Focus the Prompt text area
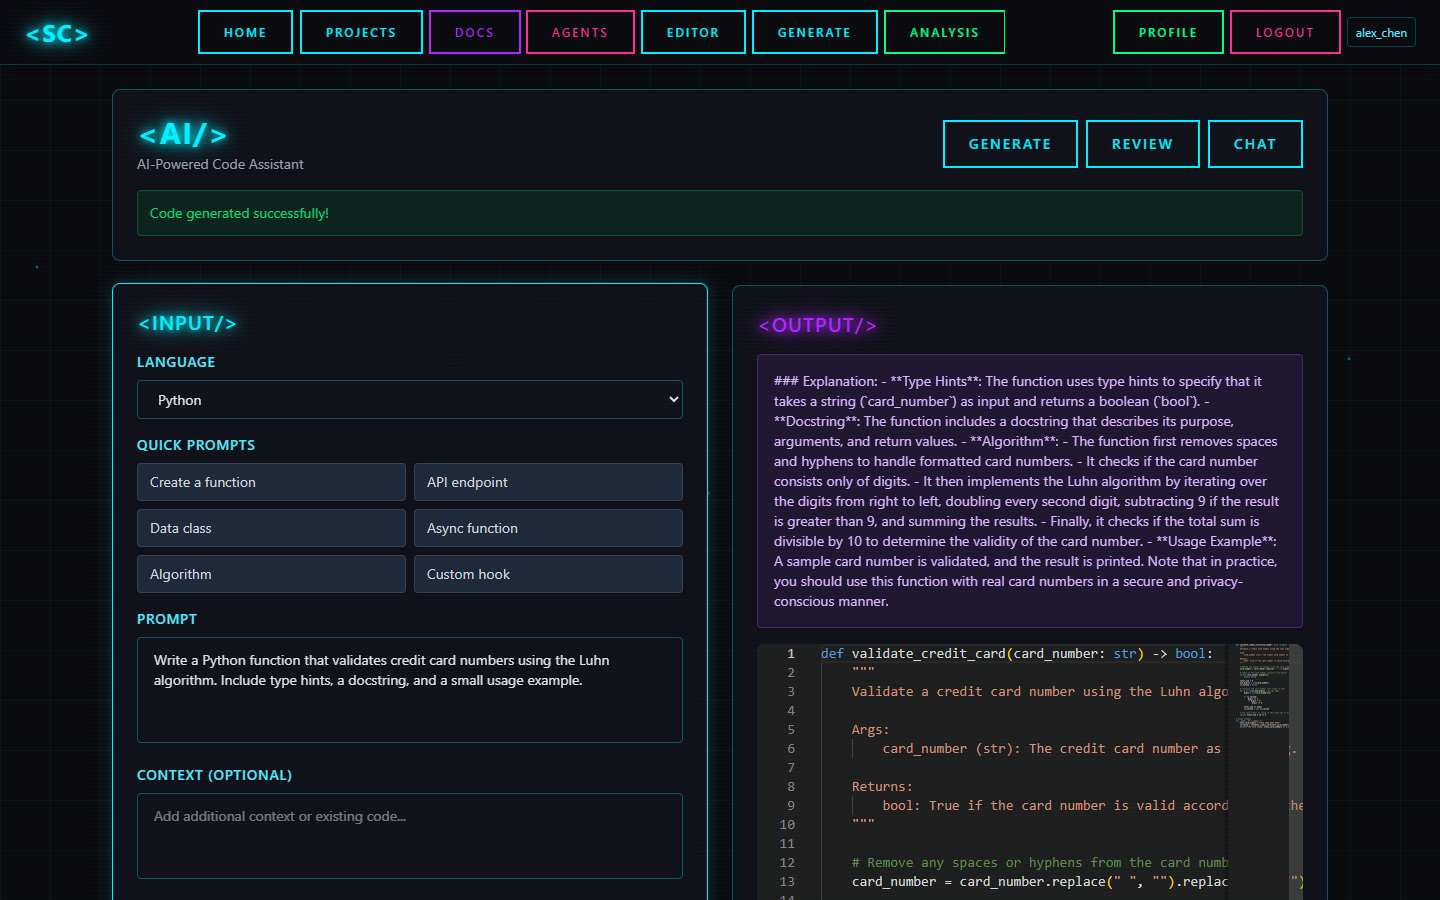 click(x=410, y=690)
